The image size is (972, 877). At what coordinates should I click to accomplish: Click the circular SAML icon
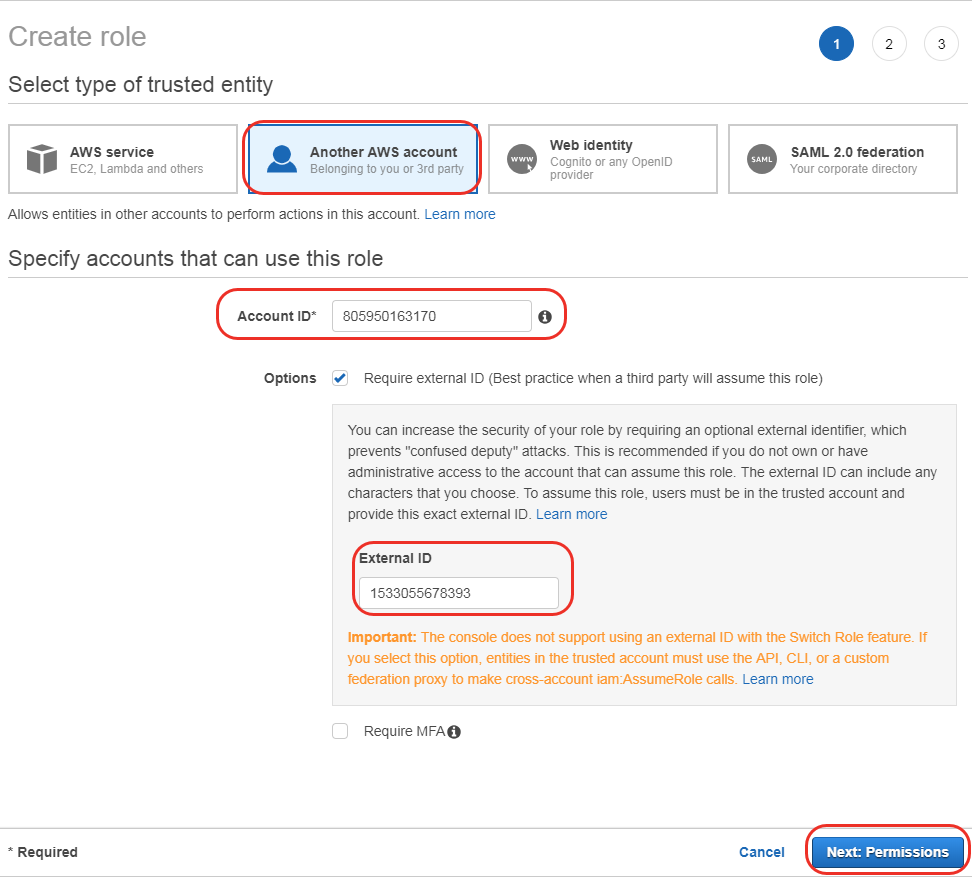[x=762, y=158]
